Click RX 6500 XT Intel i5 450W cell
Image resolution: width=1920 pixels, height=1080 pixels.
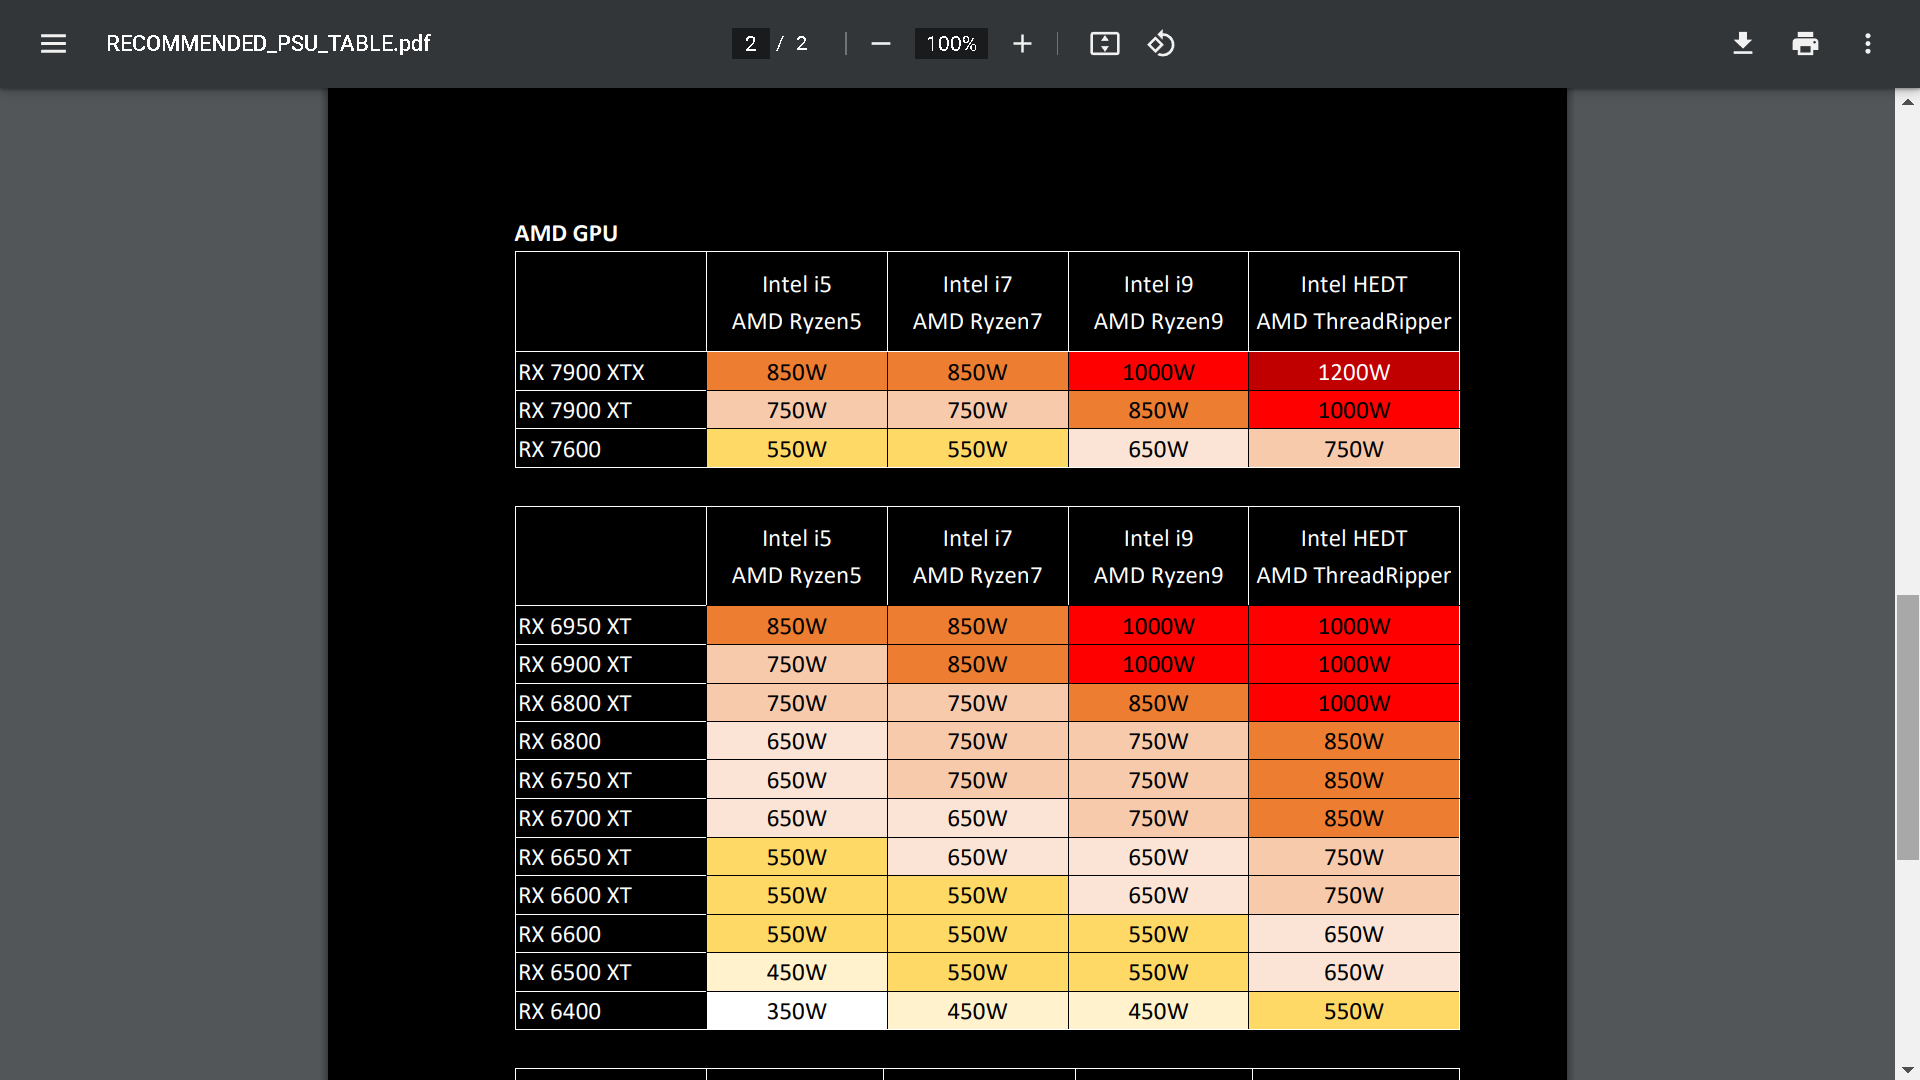[797, 972]
